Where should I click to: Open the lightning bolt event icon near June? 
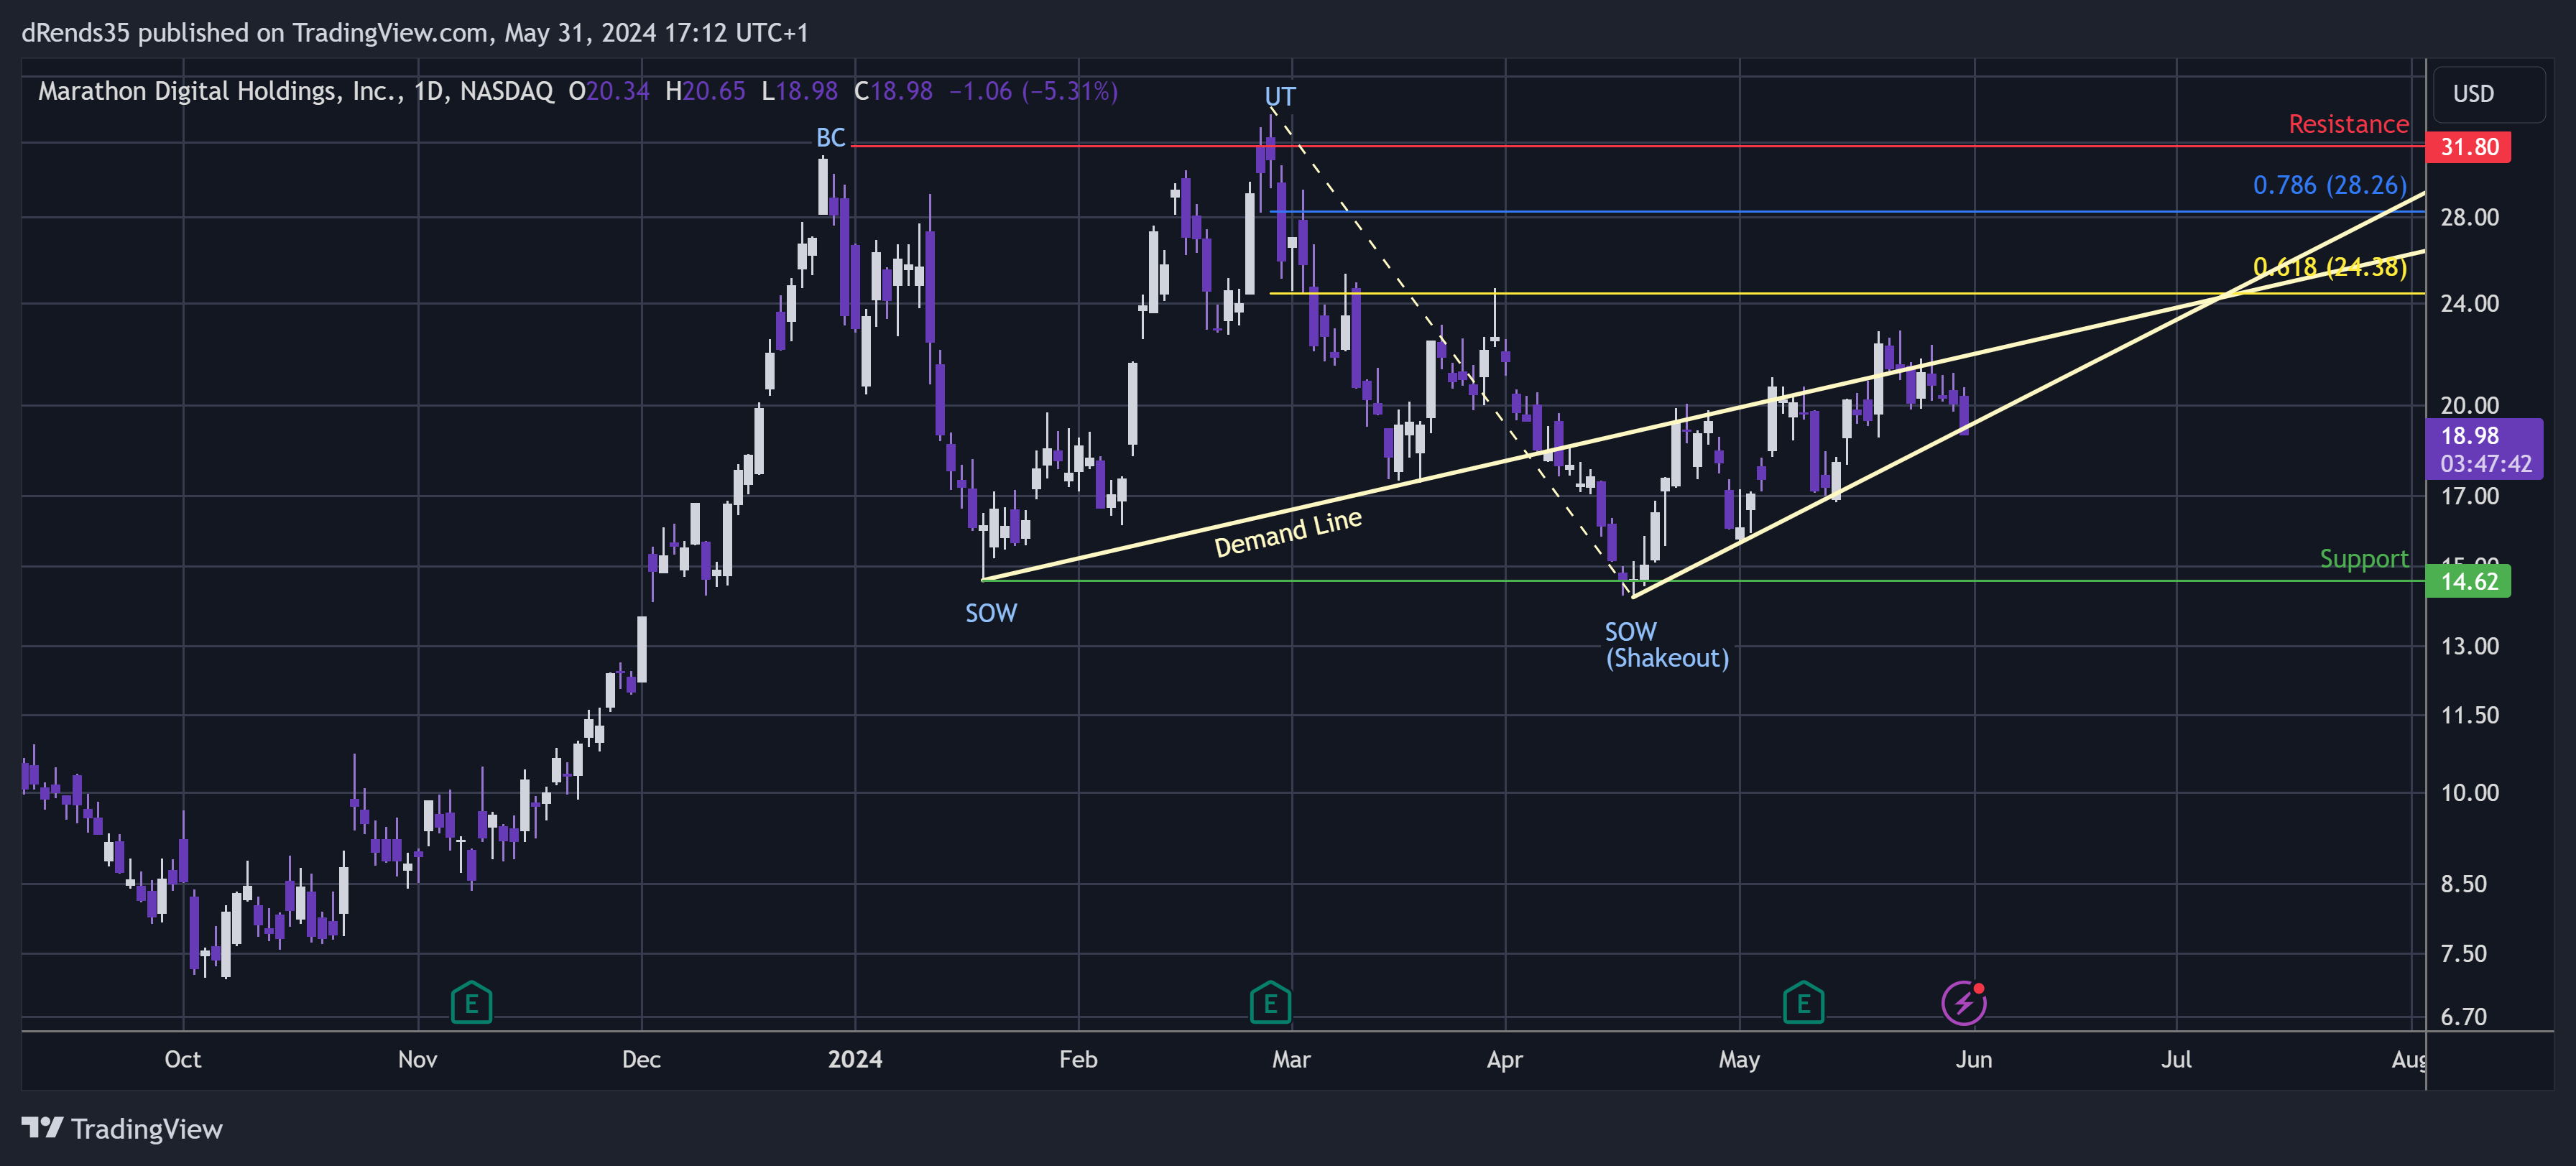(1964, 1002)
